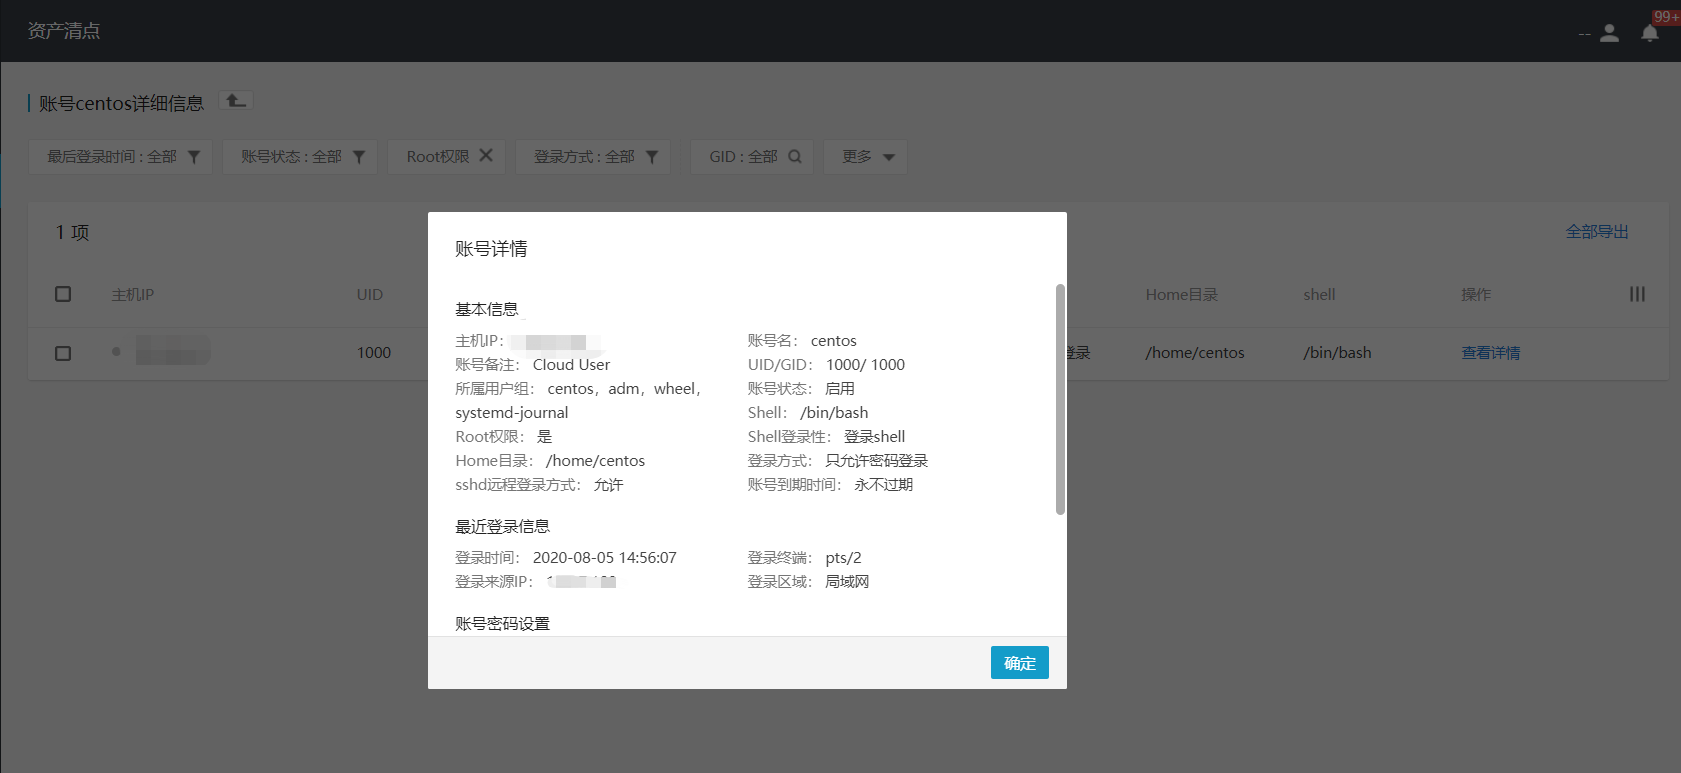Check the row checkbox for UID 1000
Image resolution: width=1681 pixels, height=773 pixels.
[x=63, y=353]
